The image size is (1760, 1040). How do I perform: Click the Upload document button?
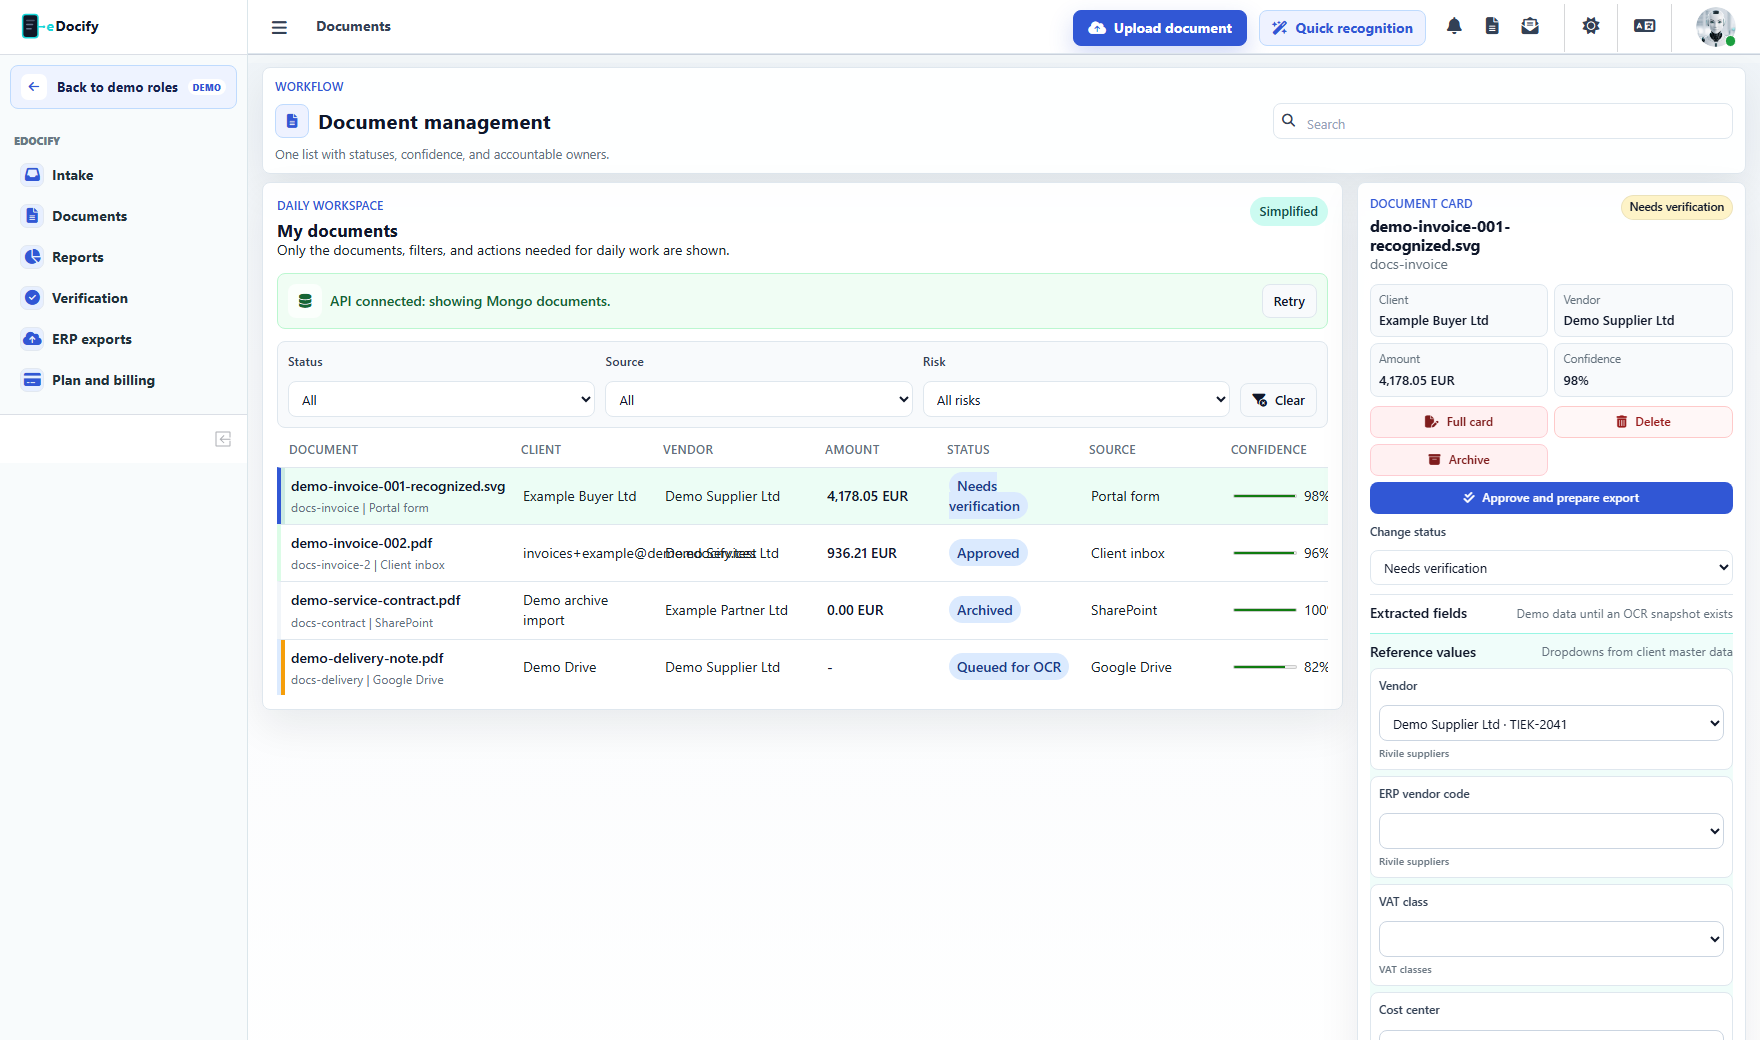1160,28
